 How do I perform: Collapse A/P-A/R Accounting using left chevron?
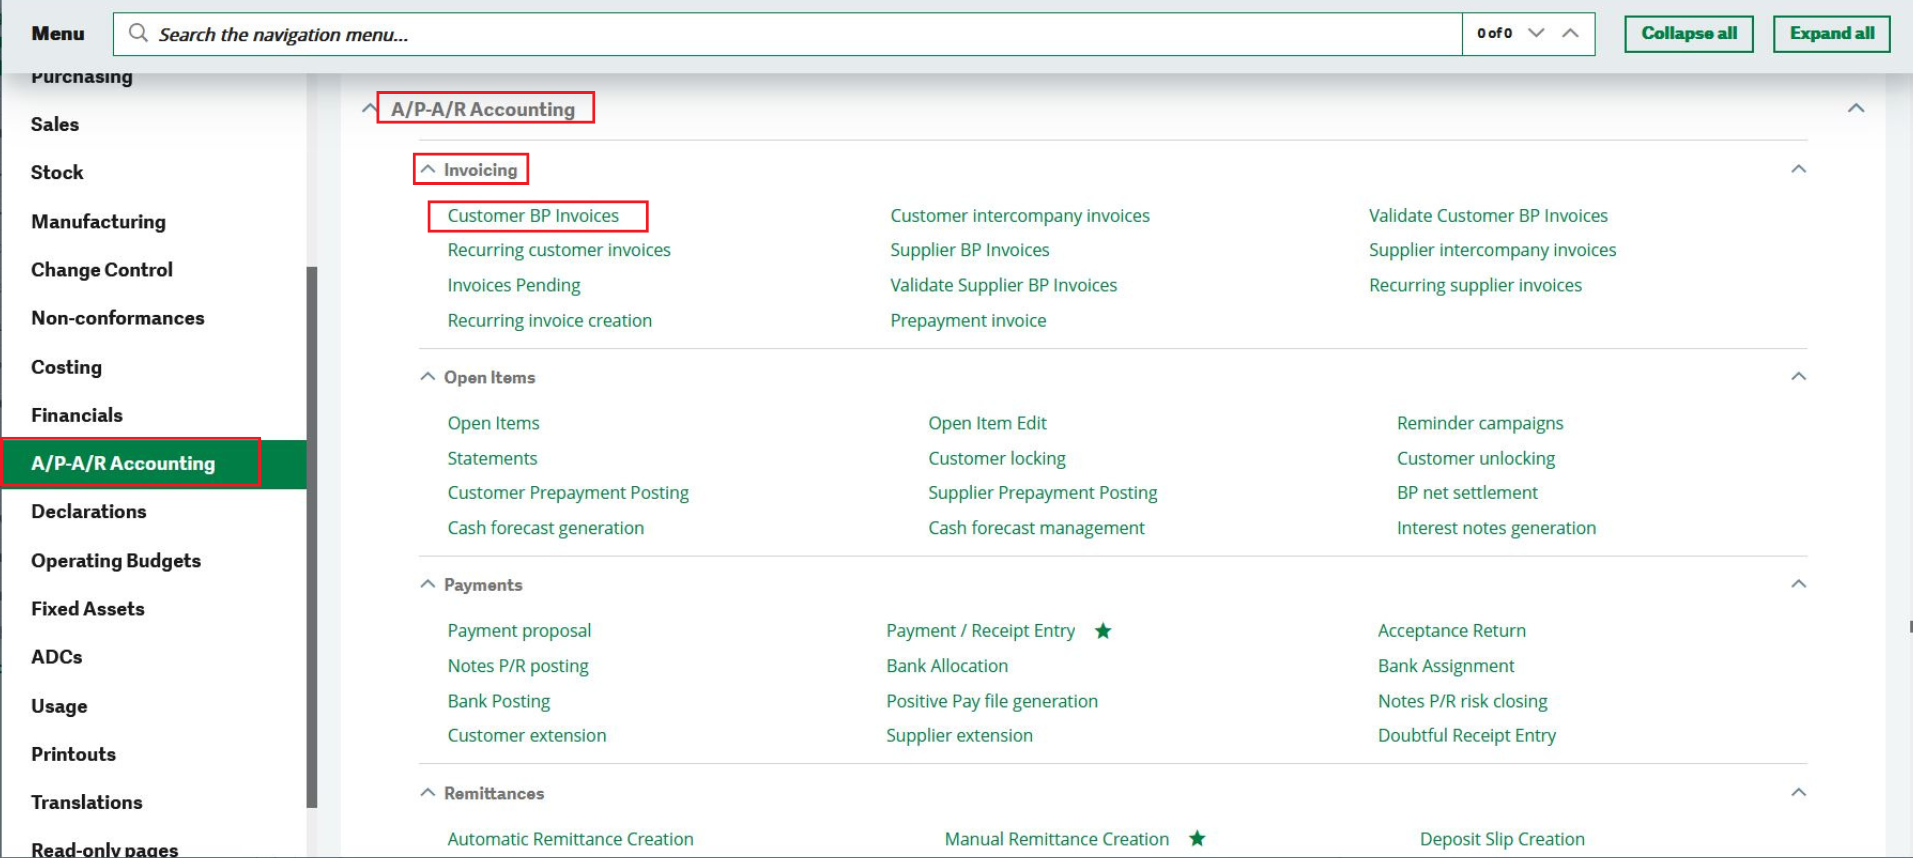[369, 108]
